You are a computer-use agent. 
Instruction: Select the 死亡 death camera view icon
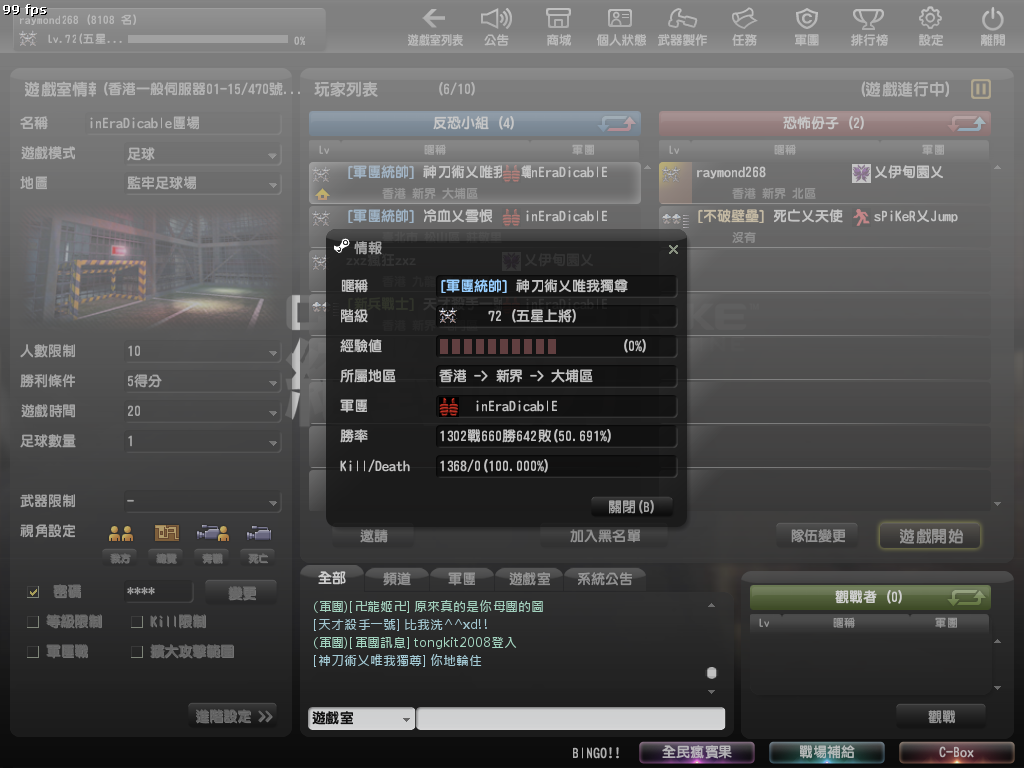259,534
